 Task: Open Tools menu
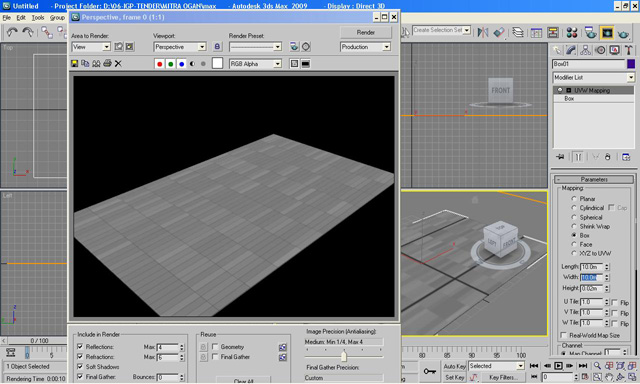point(38,18)
